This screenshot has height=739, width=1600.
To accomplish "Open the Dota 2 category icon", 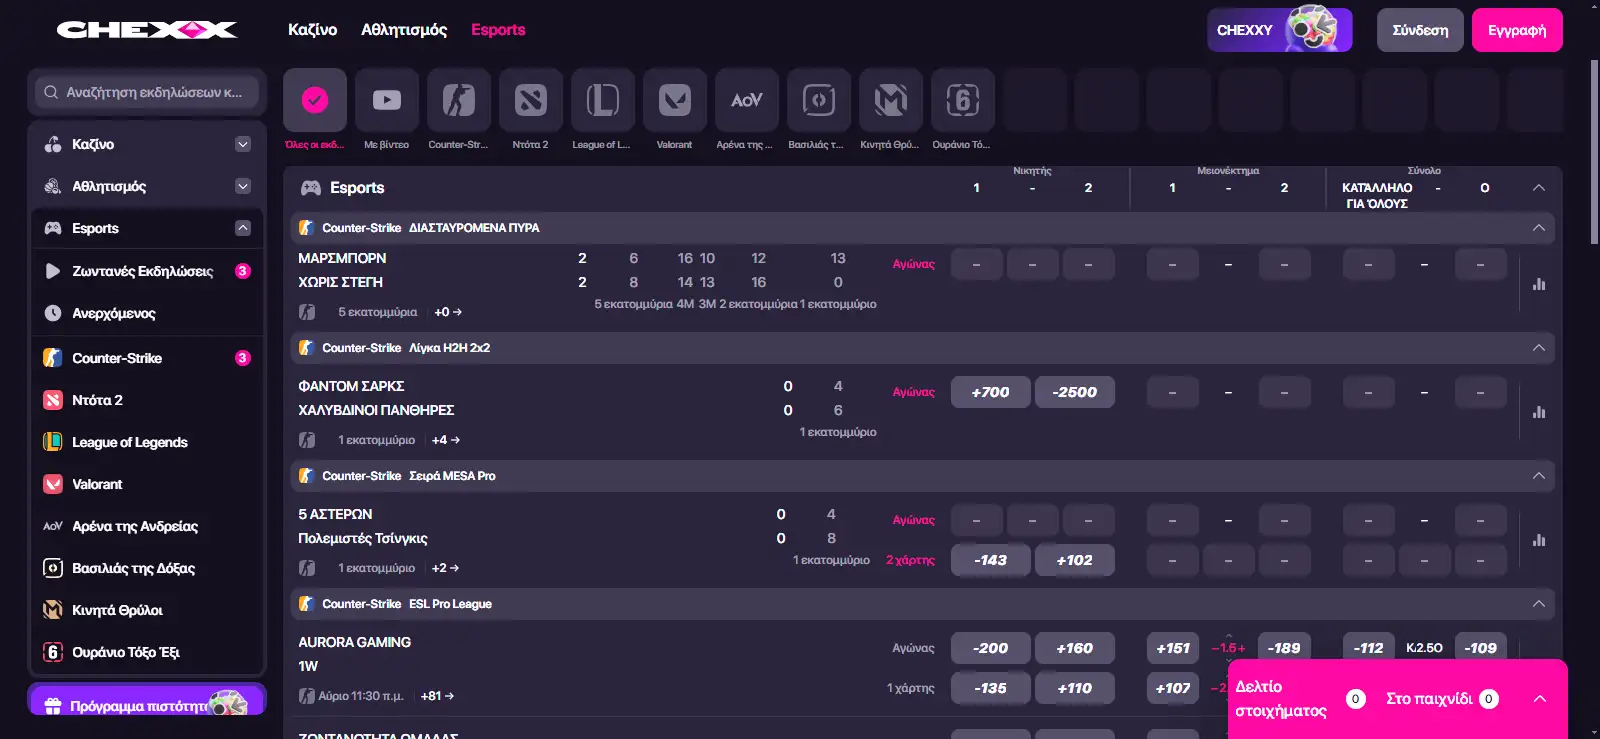I will coord(531,100).
